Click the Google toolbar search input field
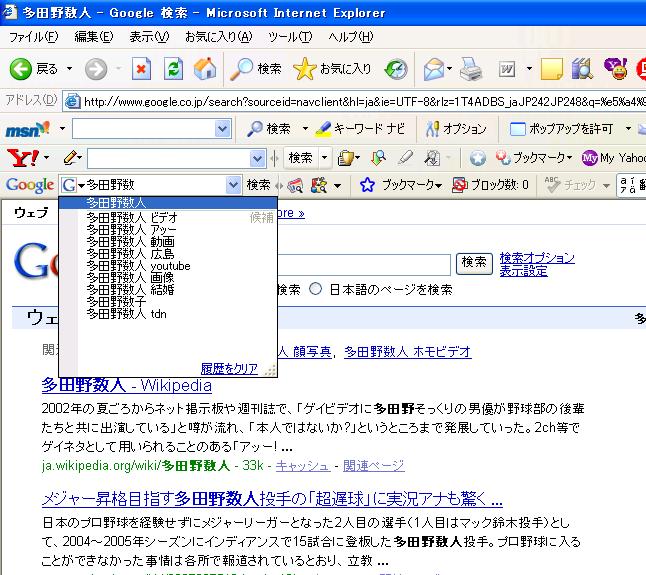This screenshot has height=575, width=646. pyautogui.click(x=156, y=185)
